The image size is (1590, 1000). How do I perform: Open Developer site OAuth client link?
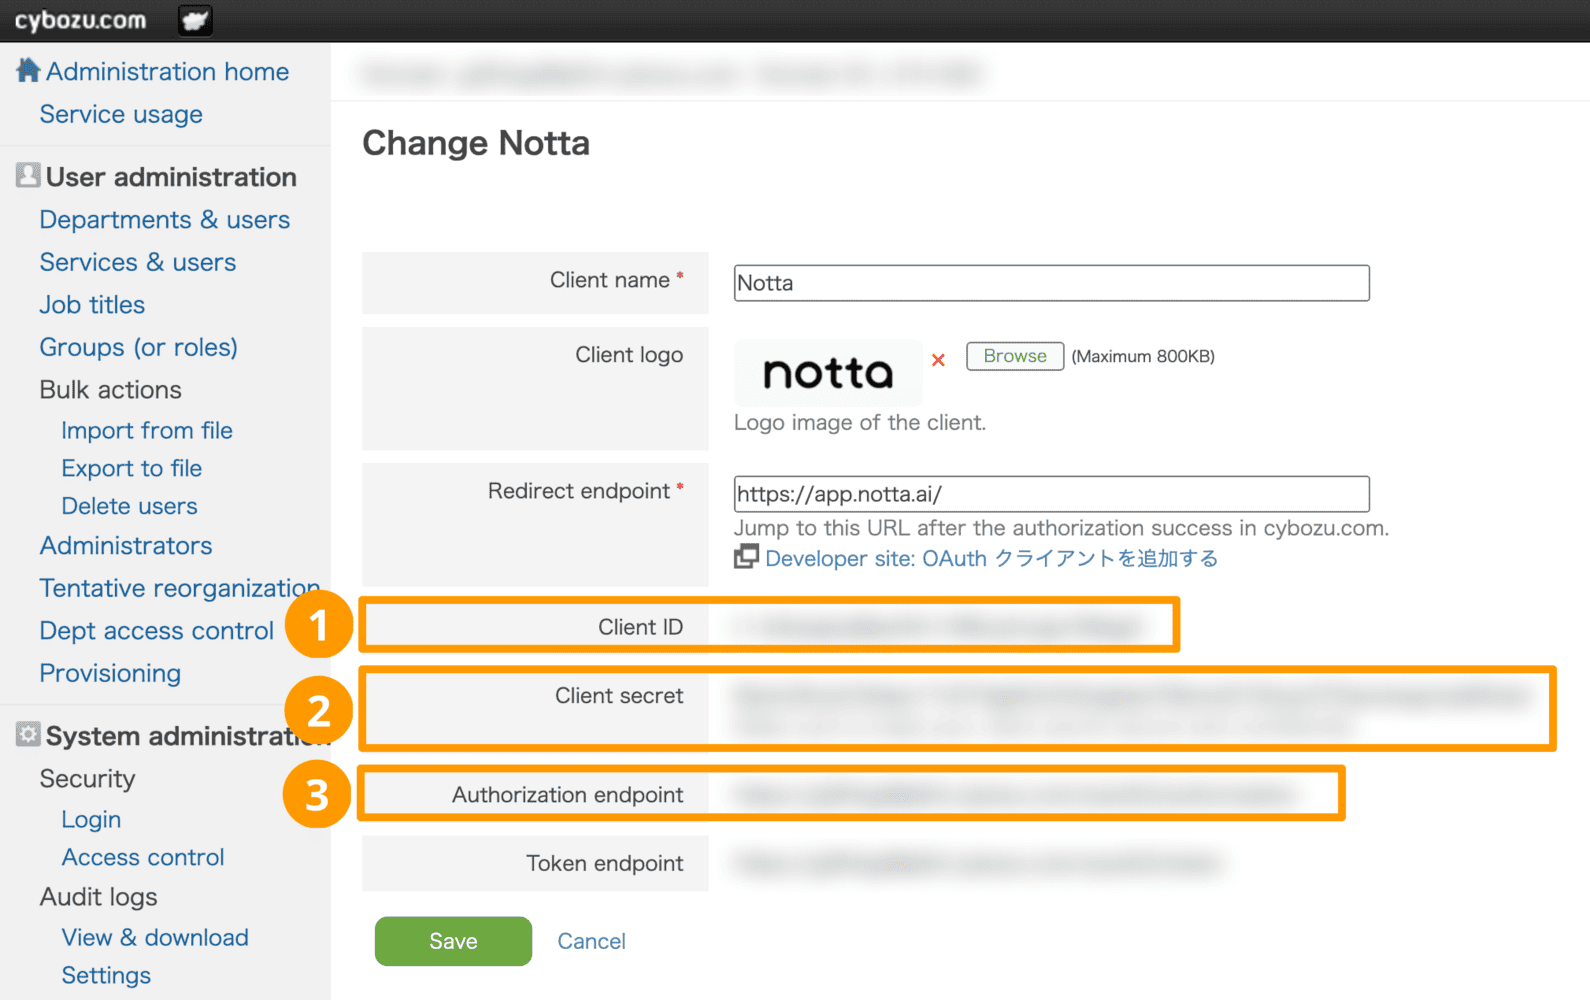(992, 559)
